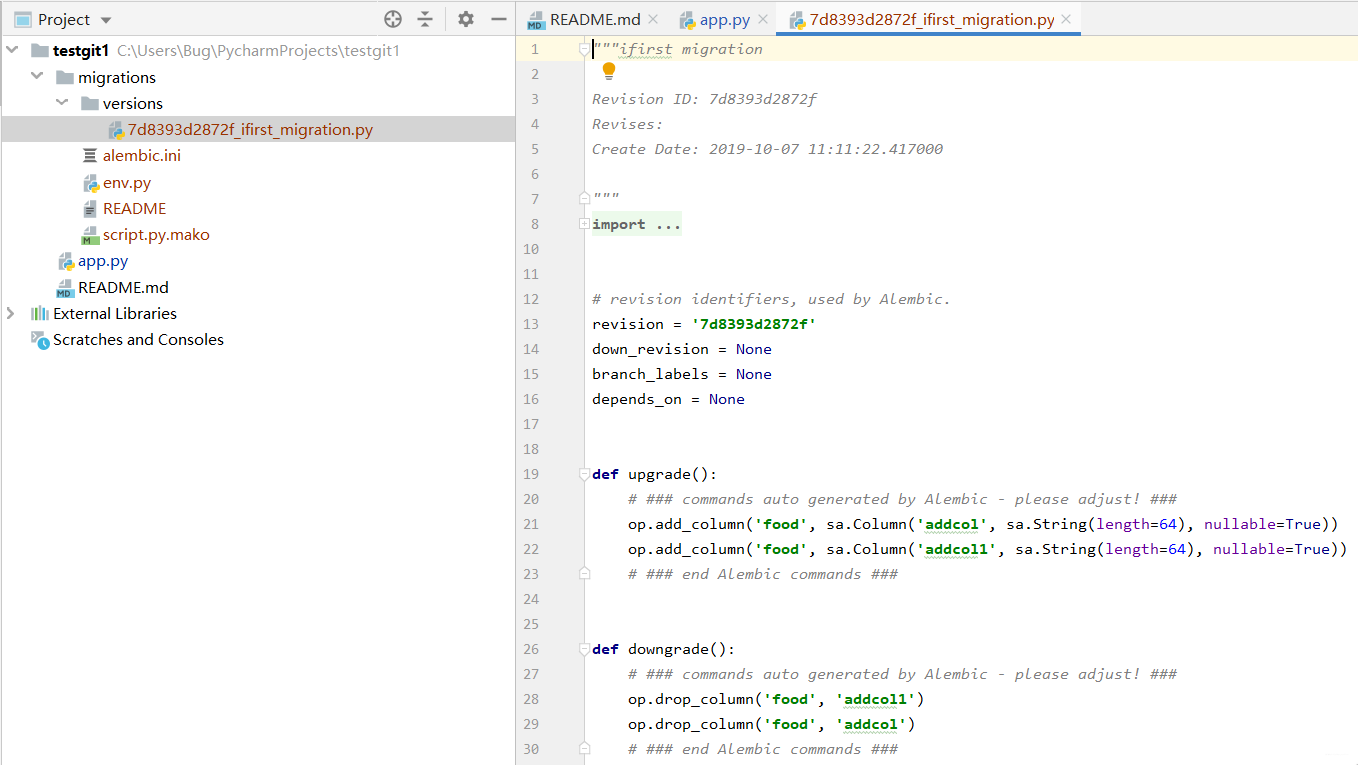Open Project panel settings gear
The height and width of the screenshot is (765, 1358).
(x=466, y=19)
